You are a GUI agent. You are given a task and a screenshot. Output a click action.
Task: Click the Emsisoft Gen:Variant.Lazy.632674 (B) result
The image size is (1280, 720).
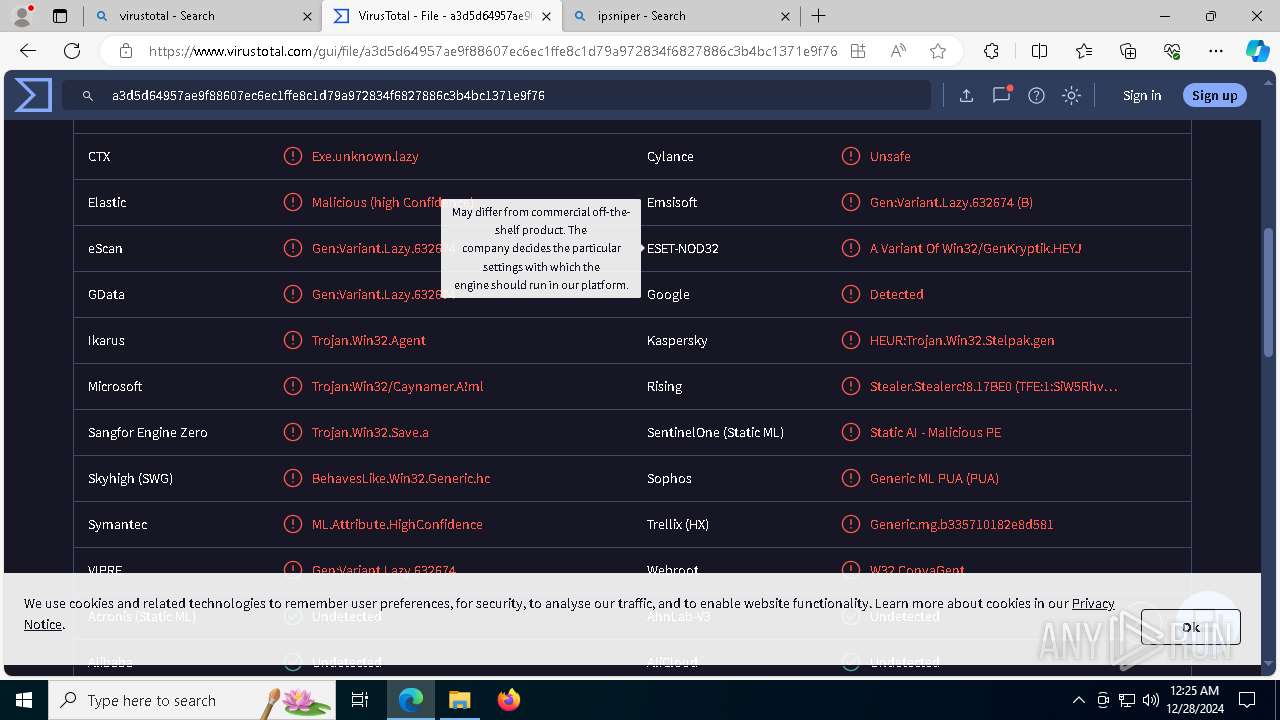[951, 202]
